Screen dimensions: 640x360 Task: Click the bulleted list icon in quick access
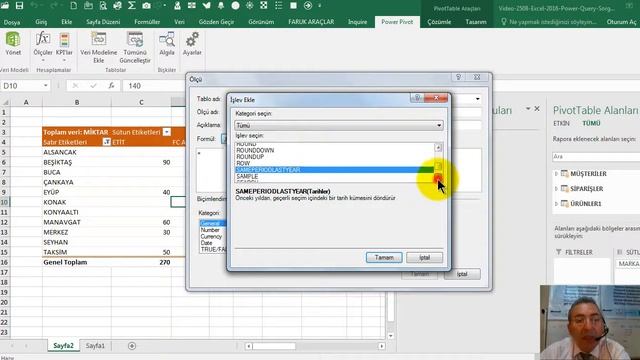point(279,6)
